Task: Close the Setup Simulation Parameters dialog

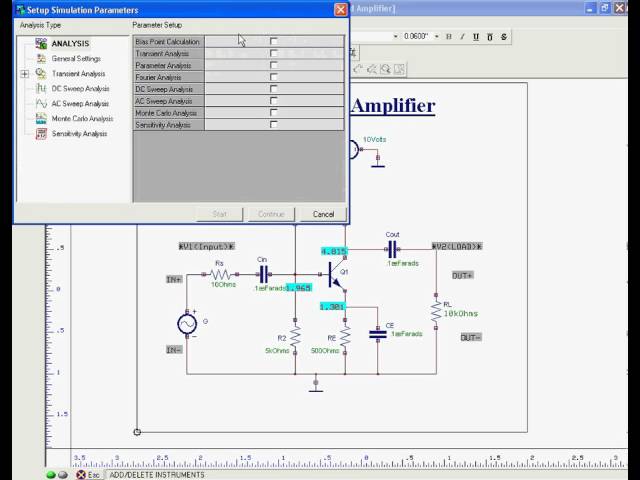Action: pos(340,9)
